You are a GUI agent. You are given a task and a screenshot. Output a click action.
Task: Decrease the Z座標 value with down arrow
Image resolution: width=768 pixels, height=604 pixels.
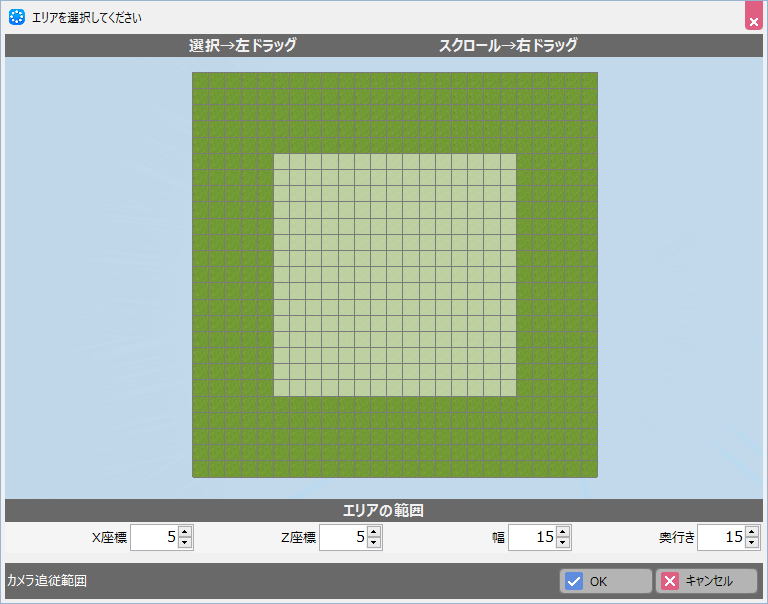(374, 543)
